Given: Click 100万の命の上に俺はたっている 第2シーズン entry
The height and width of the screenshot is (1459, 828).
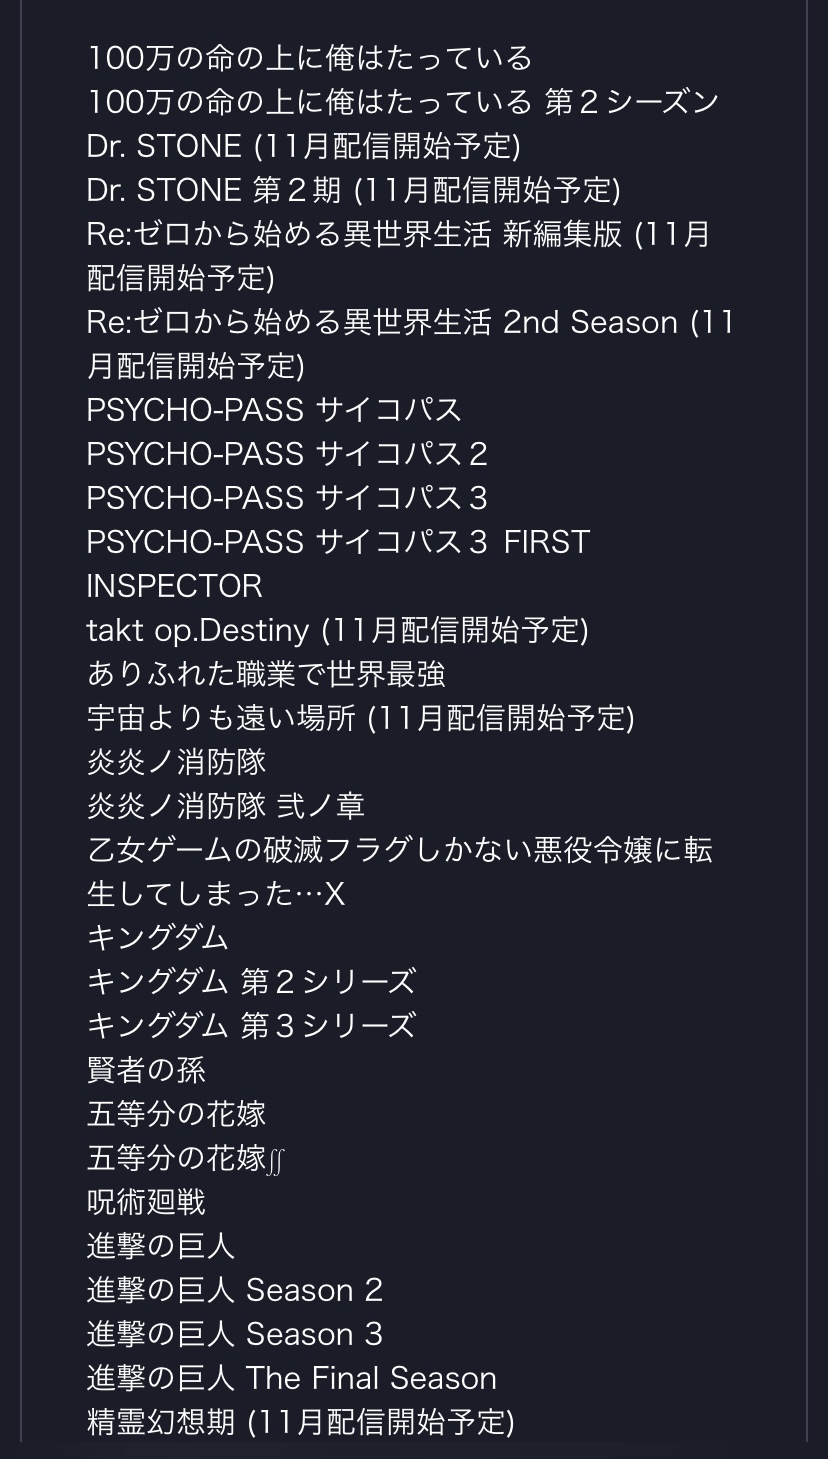Looking at the screenshot, I should coord(403,102).
